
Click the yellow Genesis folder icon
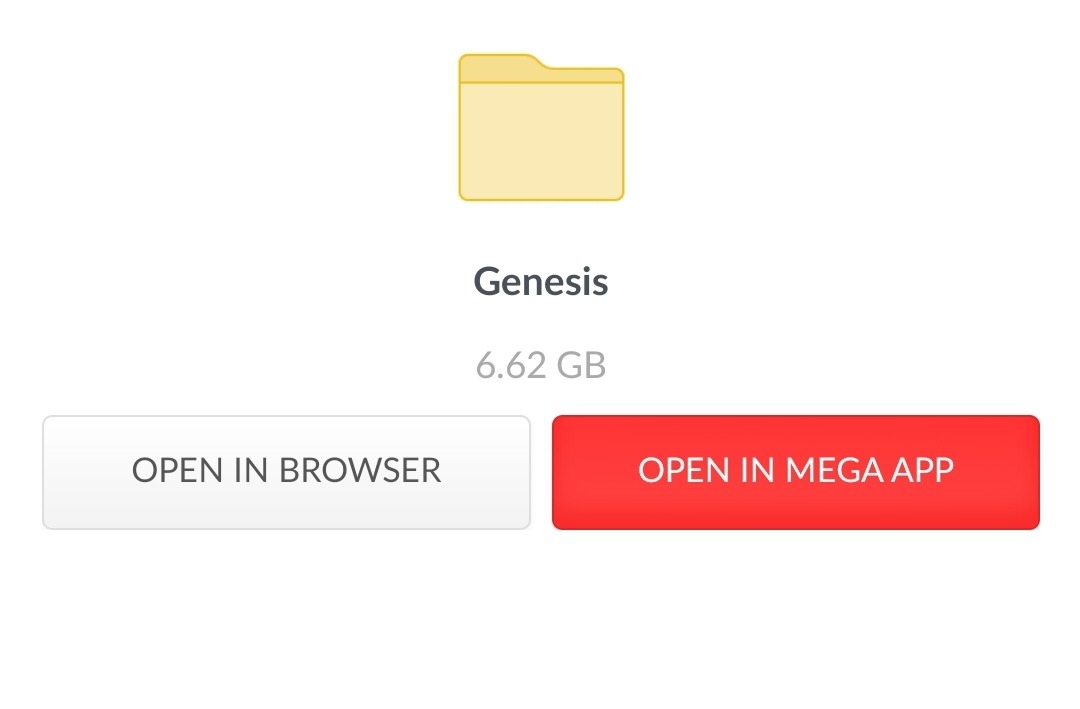(x=541, y=127)
